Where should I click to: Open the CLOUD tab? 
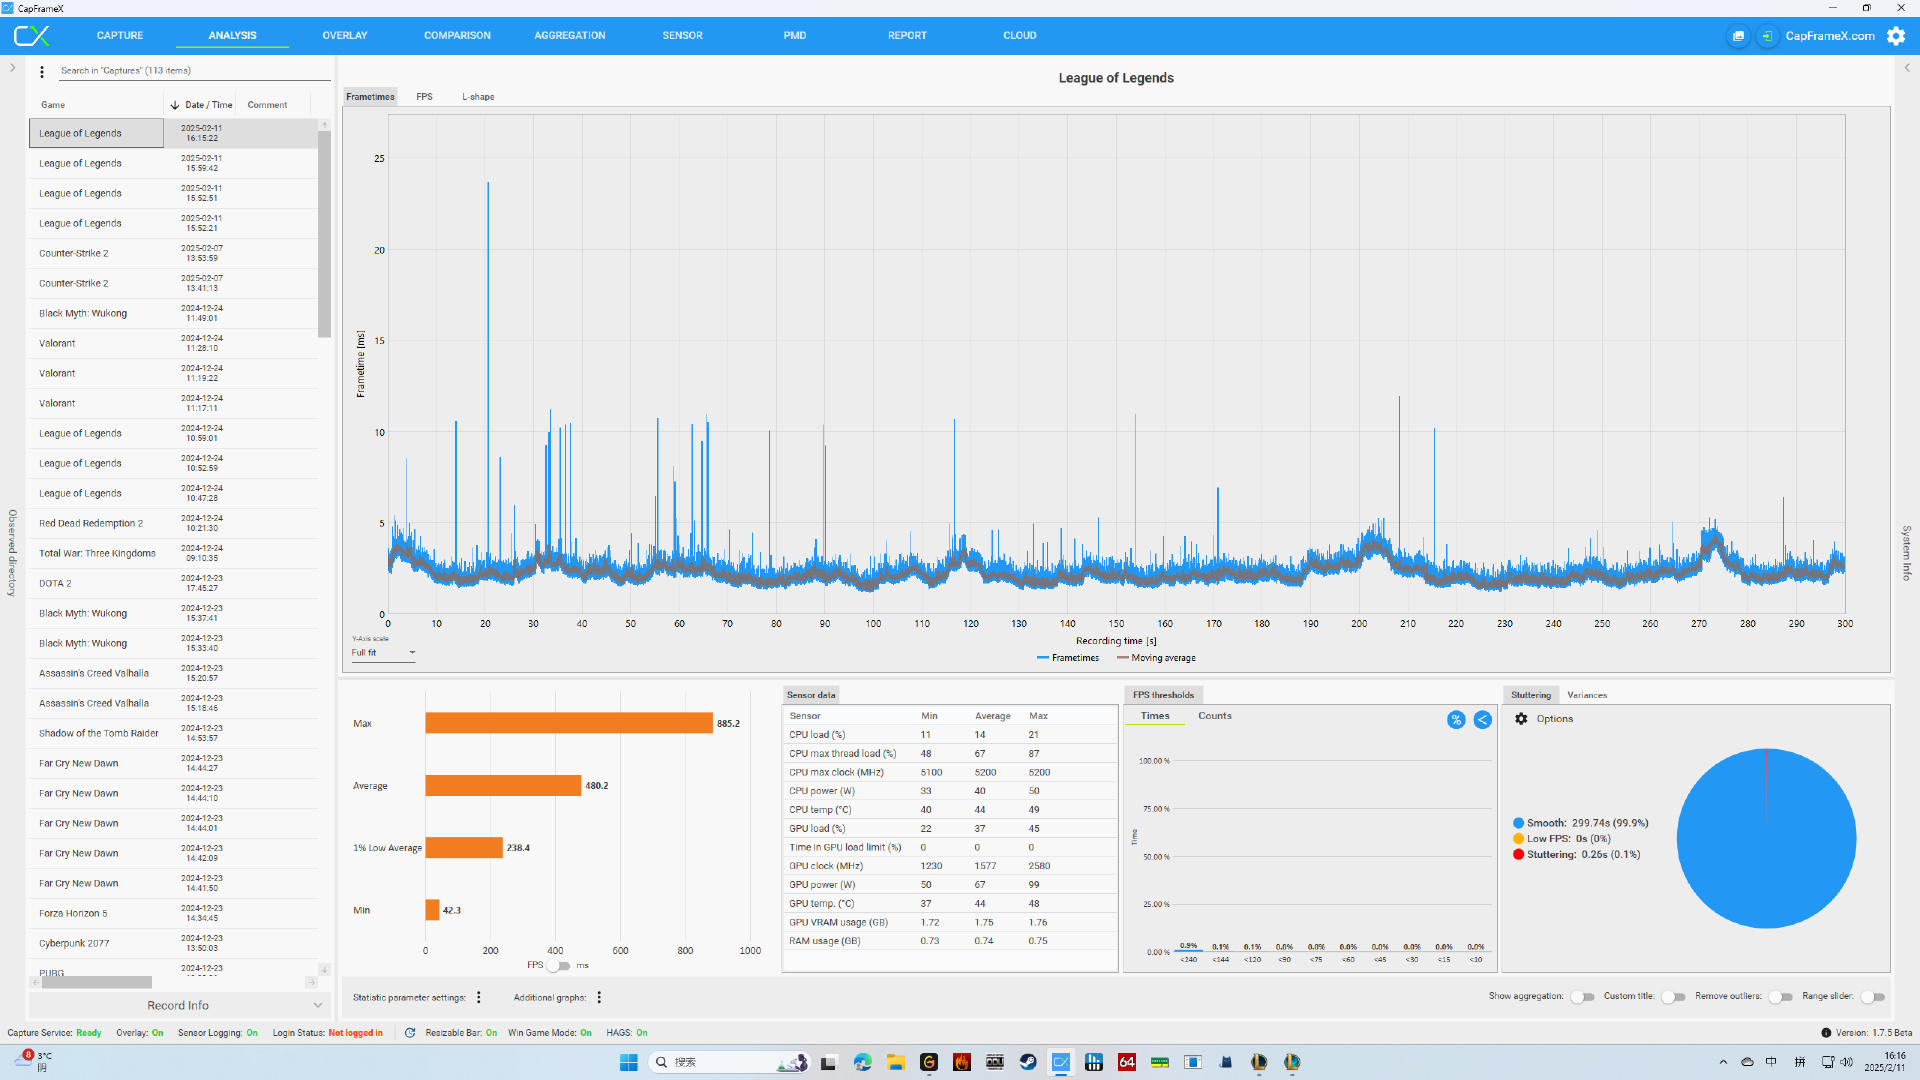point(1020,36)
